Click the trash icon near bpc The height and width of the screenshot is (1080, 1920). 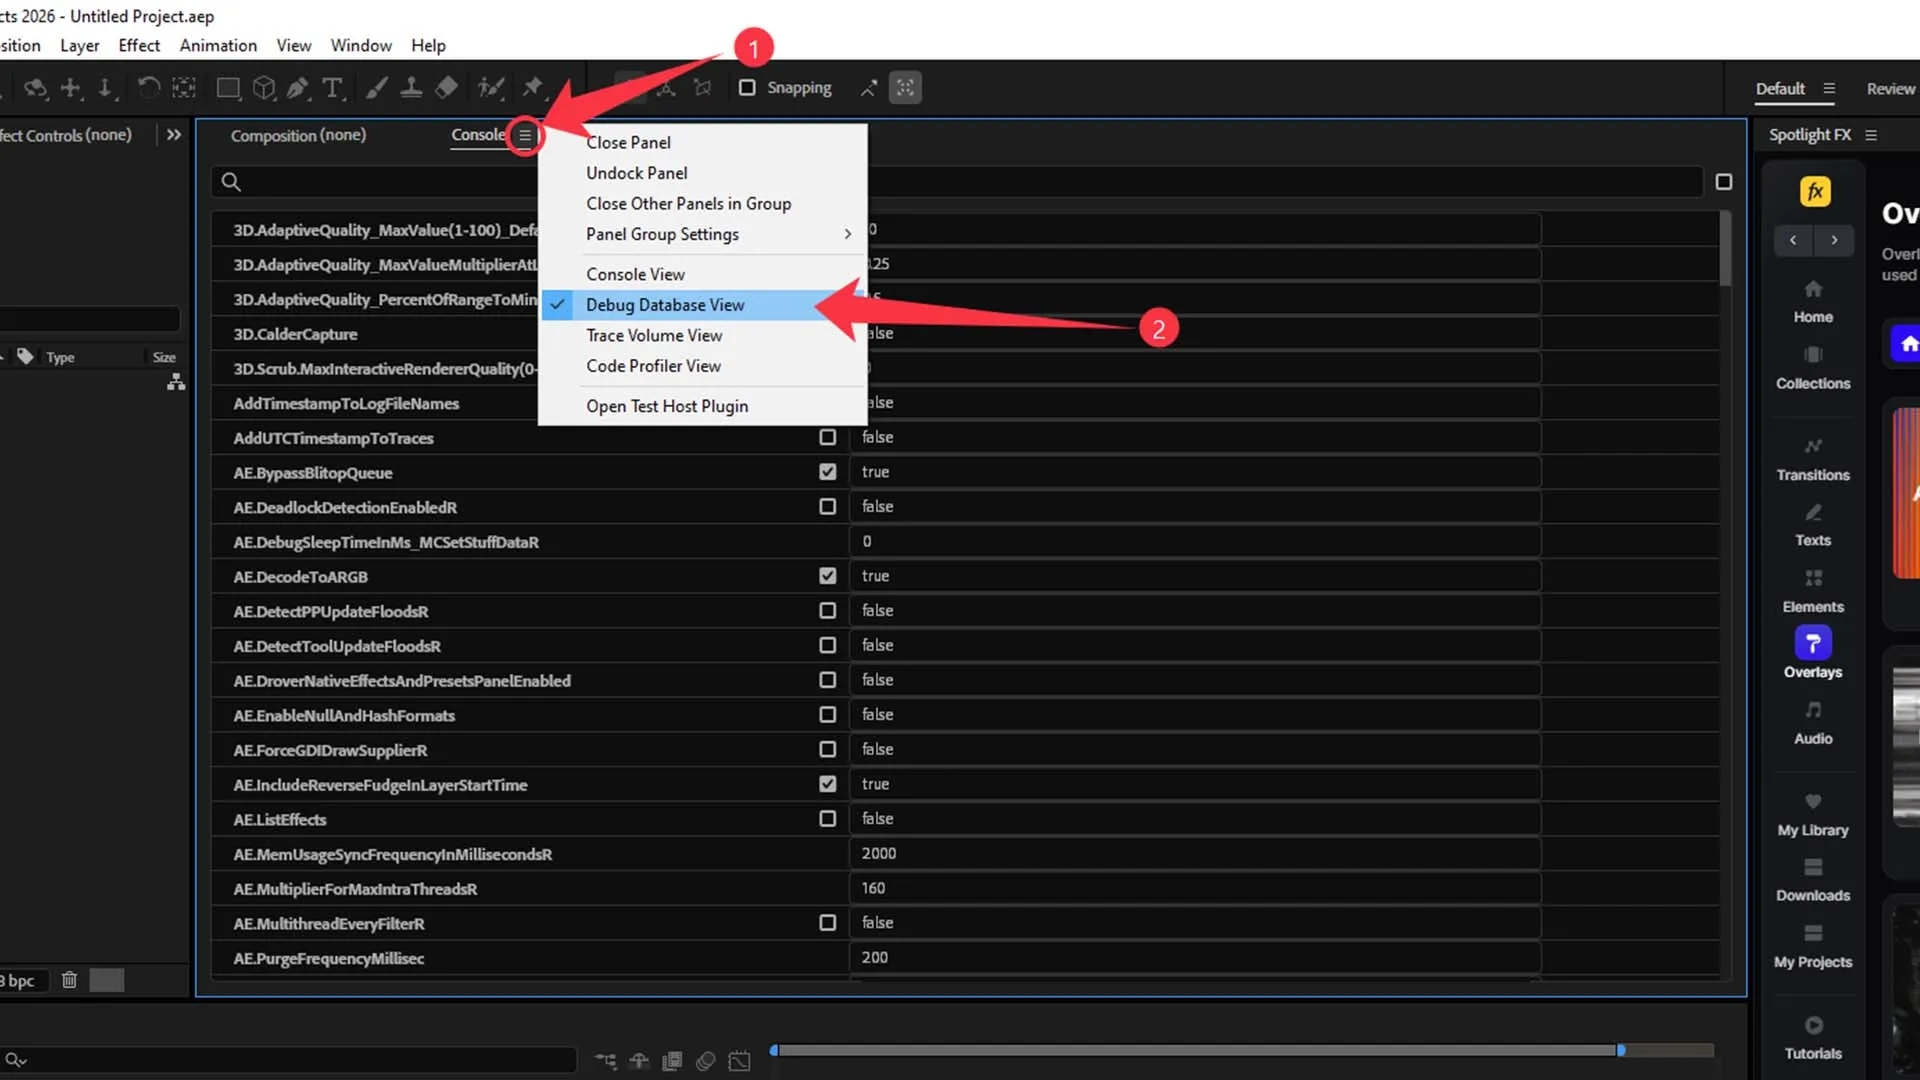click(69, 980)
